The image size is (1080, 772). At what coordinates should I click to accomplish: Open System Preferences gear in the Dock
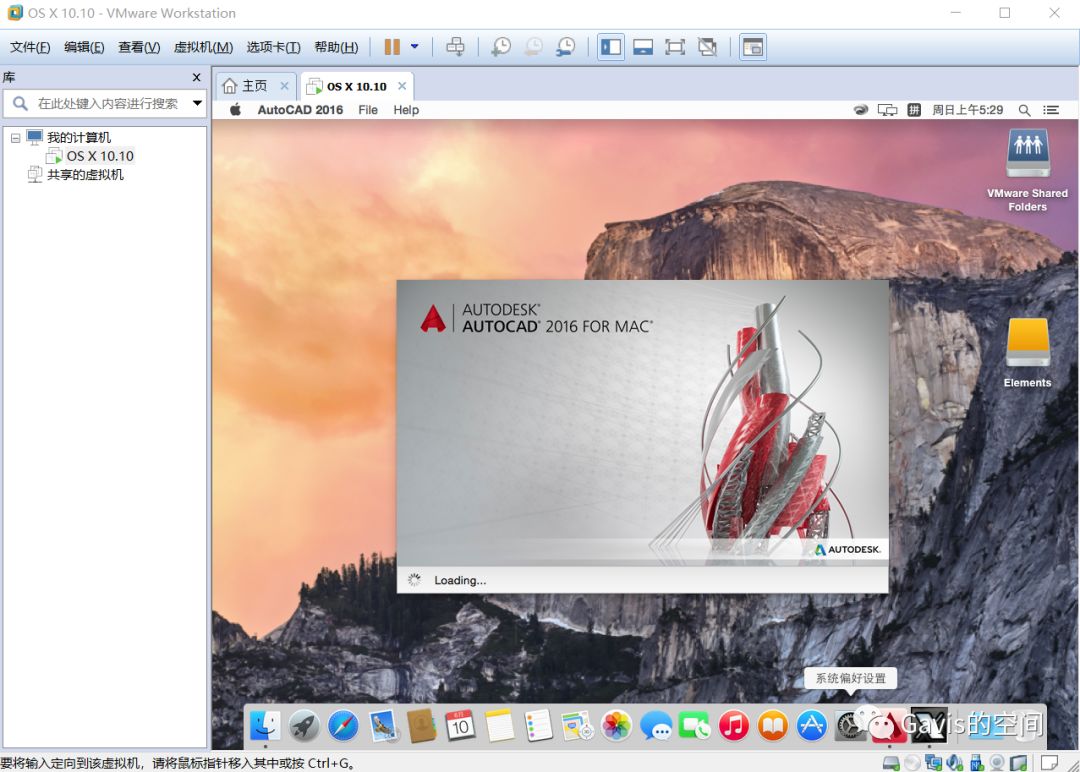click(x=850, y=726)
